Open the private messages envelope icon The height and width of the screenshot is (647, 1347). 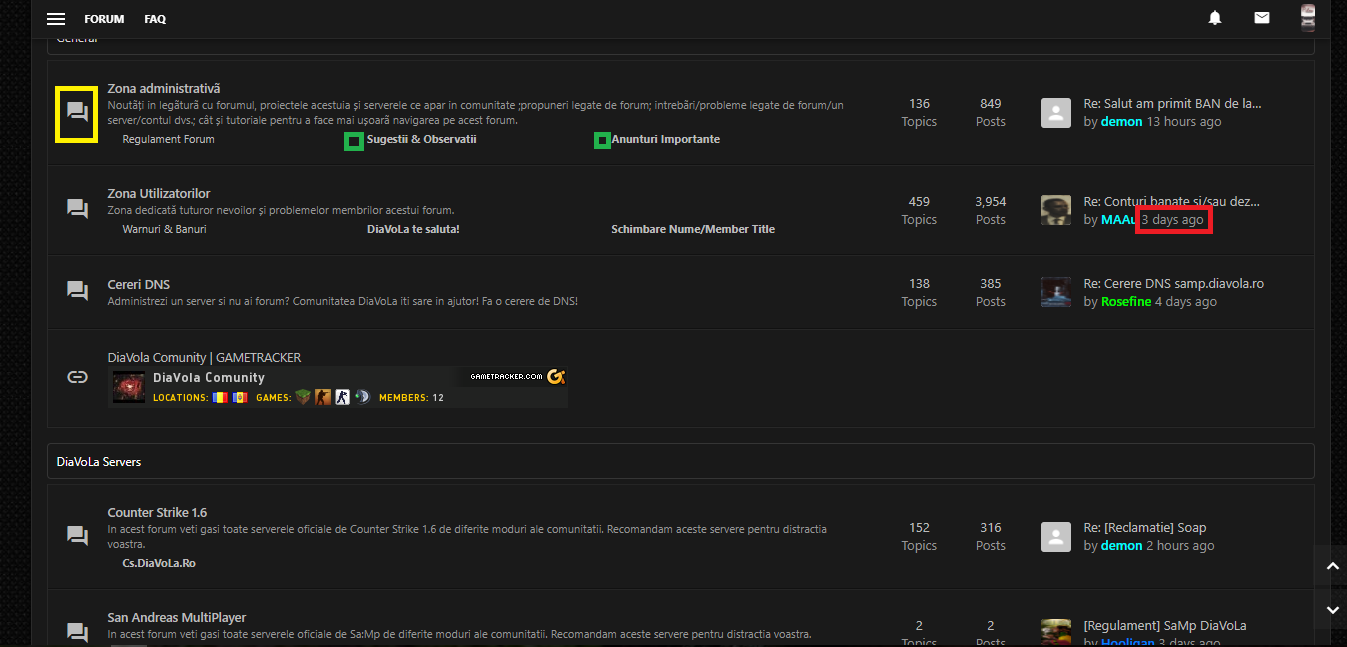[1261, 18]
